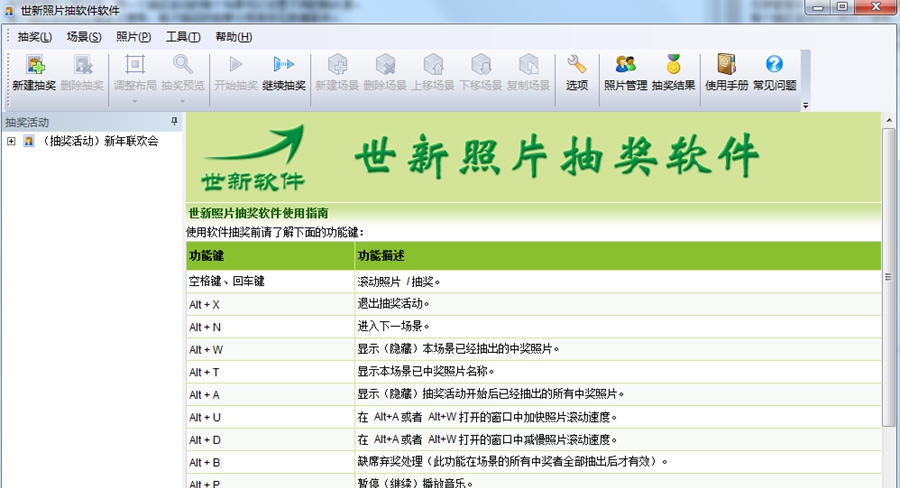Click the 进入下一场景 description
This screenshot has height=488, width=900.
pyautogui.click(x=393, y=326)
